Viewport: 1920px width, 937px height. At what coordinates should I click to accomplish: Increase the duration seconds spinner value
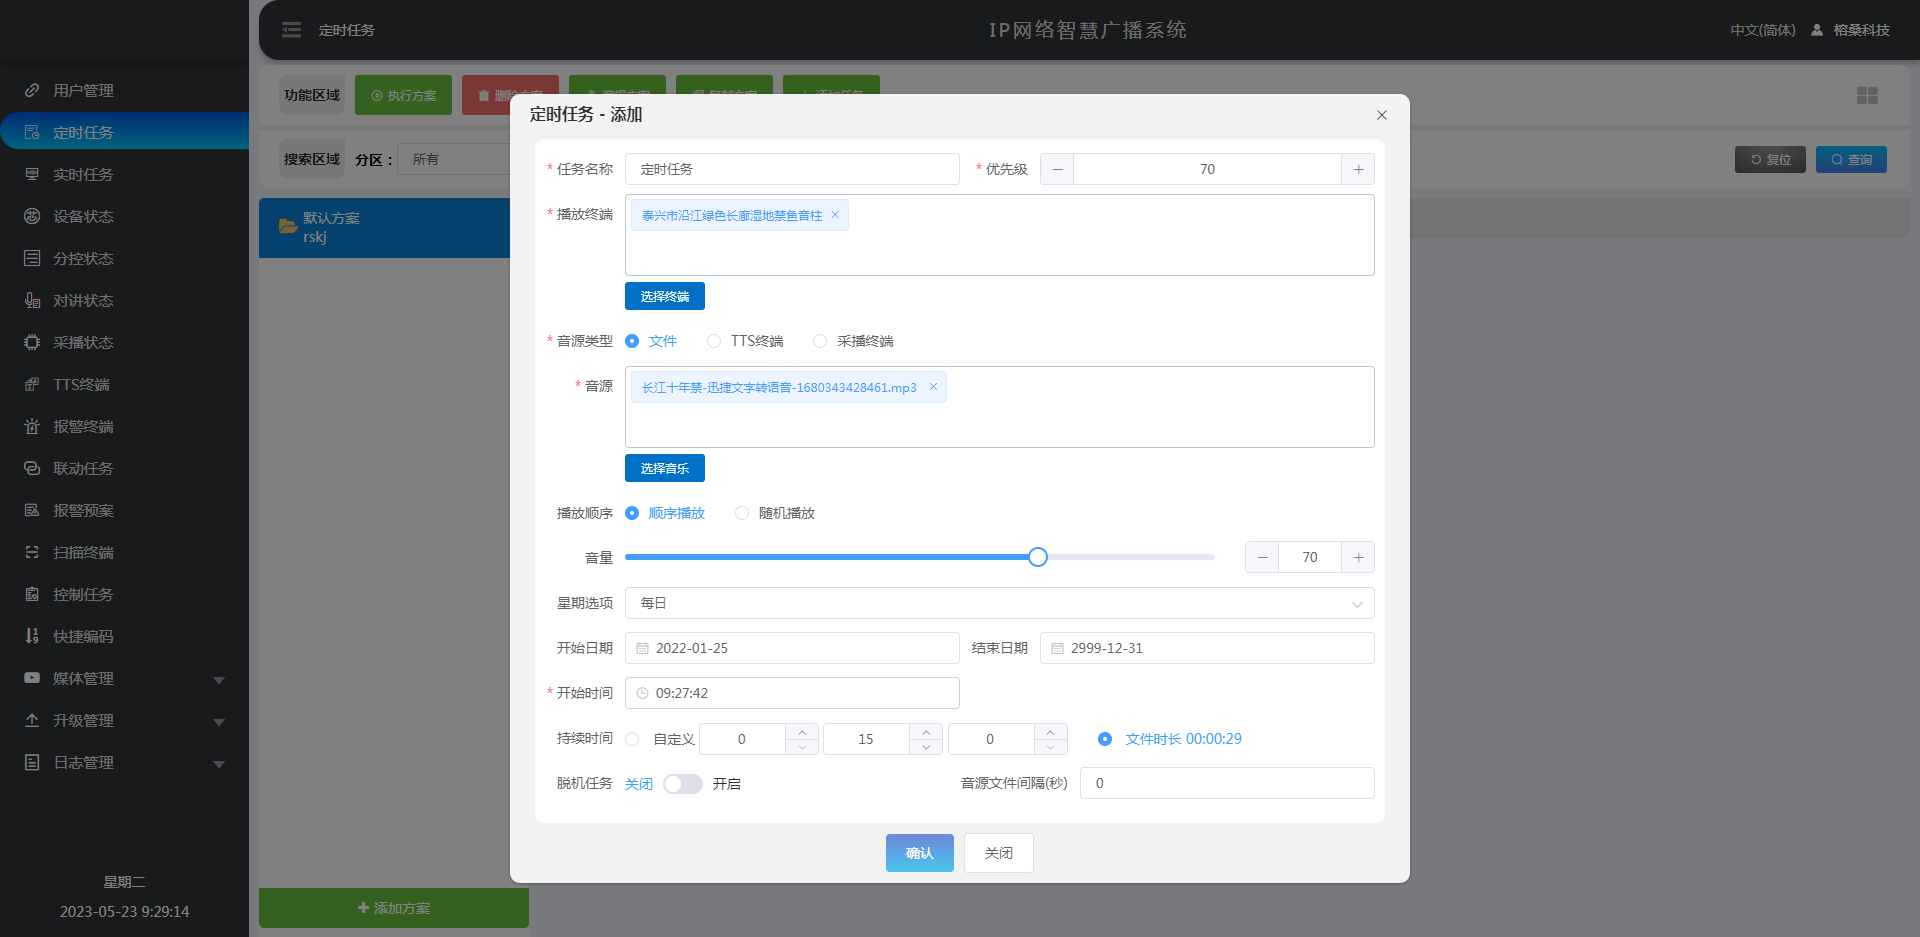click(x=1050, y=732)
